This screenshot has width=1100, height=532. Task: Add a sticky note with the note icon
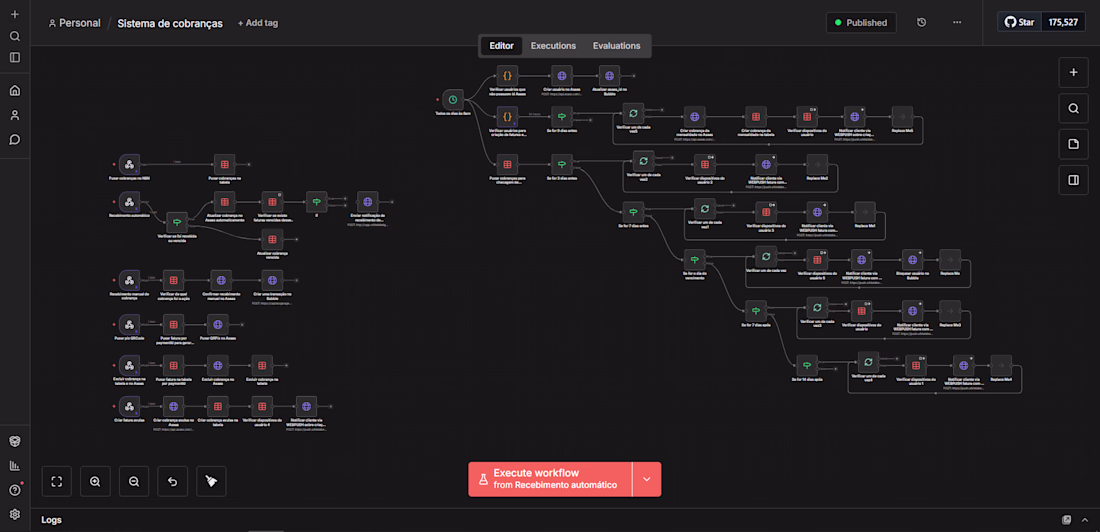click(x=1073, y=144)
